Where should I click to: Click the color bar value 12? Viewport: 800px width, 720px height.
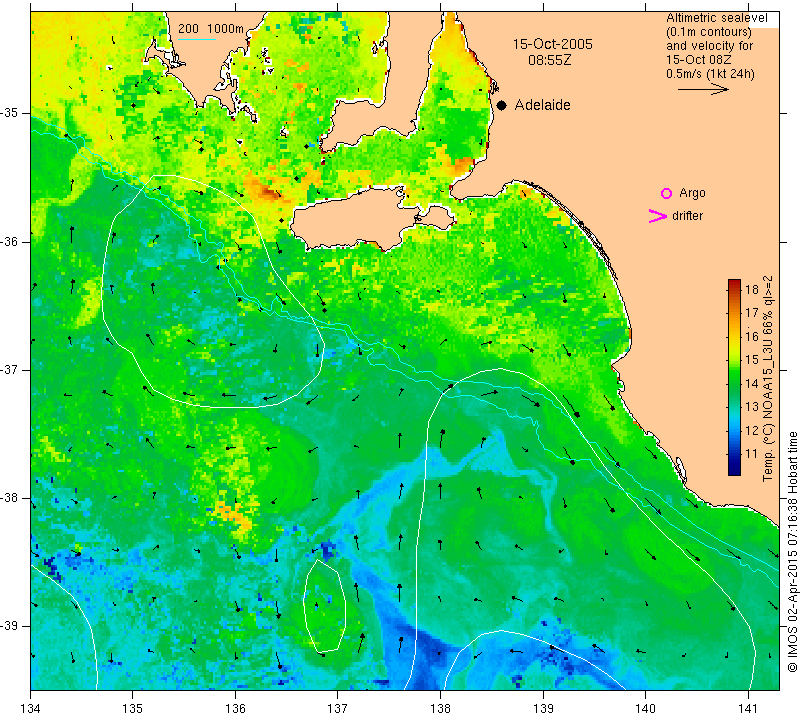(752, 430)
